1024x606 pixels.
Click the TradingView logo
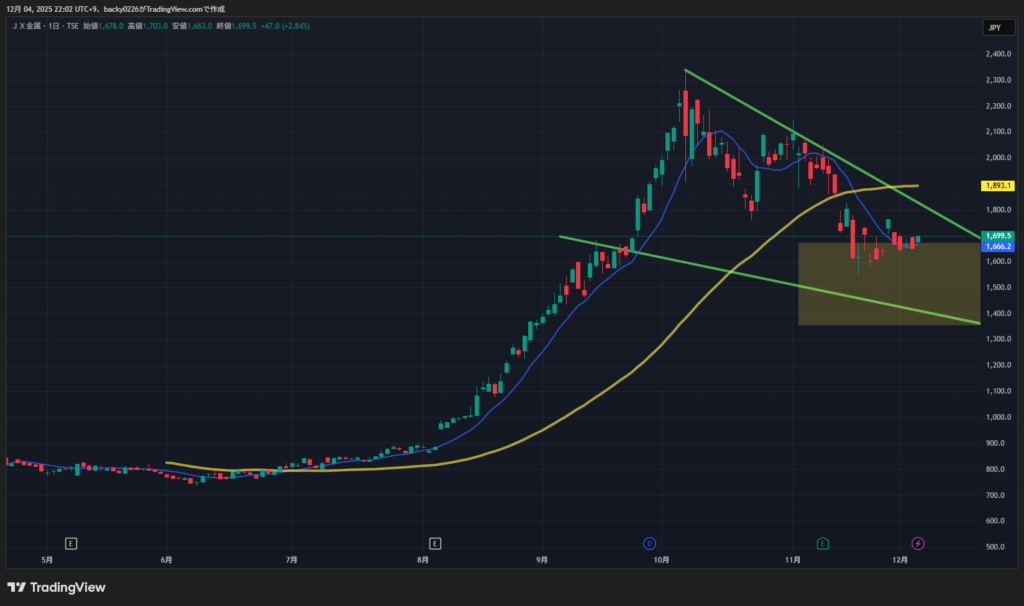(57, 587)
